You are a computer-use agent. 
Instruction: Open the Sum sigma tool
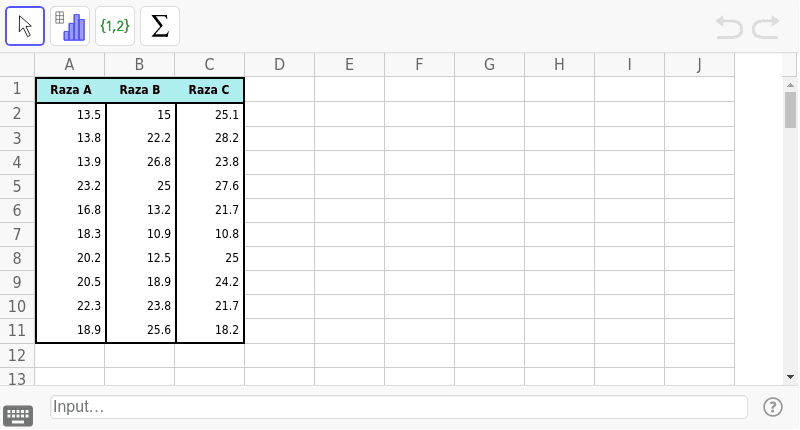pos(160,26)
